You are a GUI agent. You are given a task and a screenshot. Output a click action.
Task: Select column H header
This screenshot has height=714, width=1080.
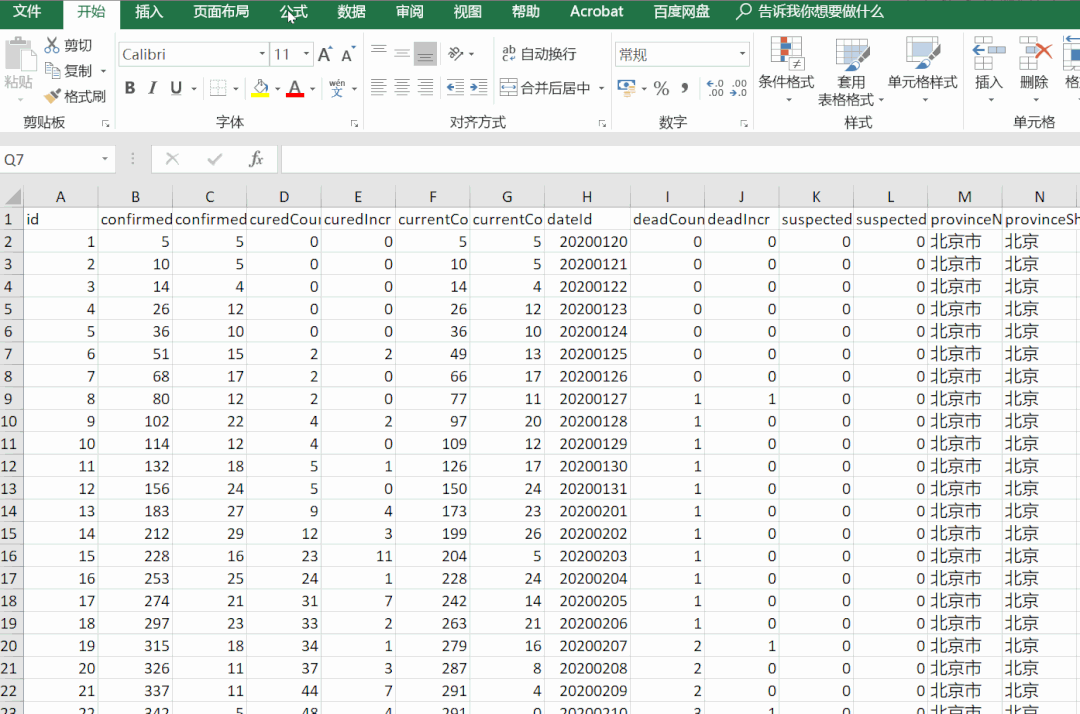pos(587,197)
